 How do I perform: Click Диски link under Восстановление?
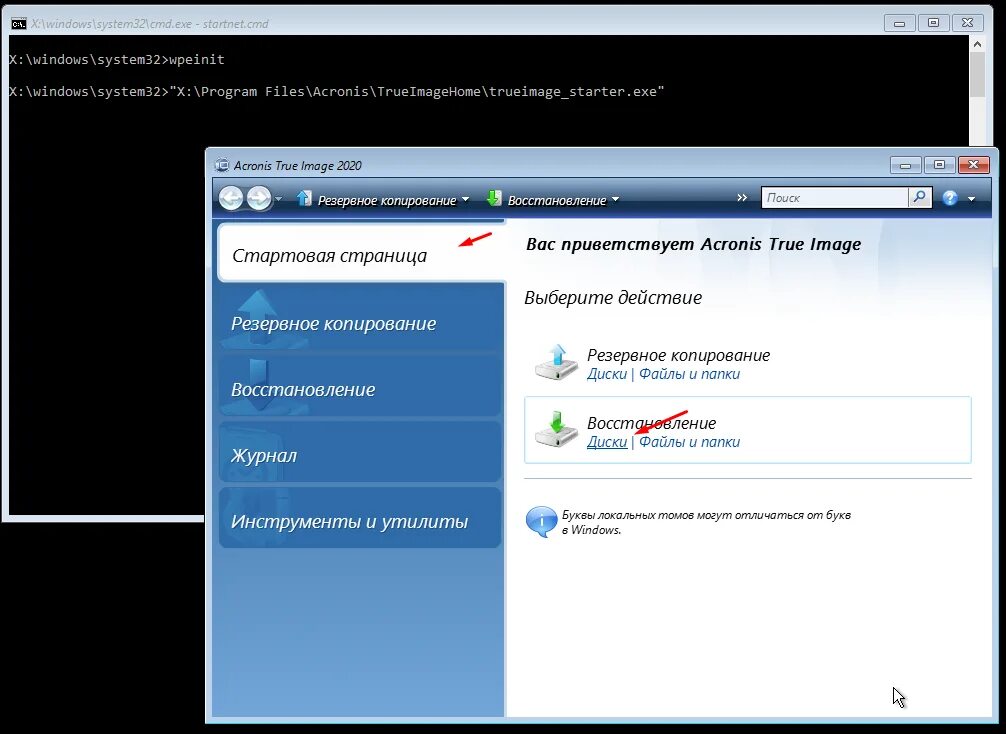point(607,442)
